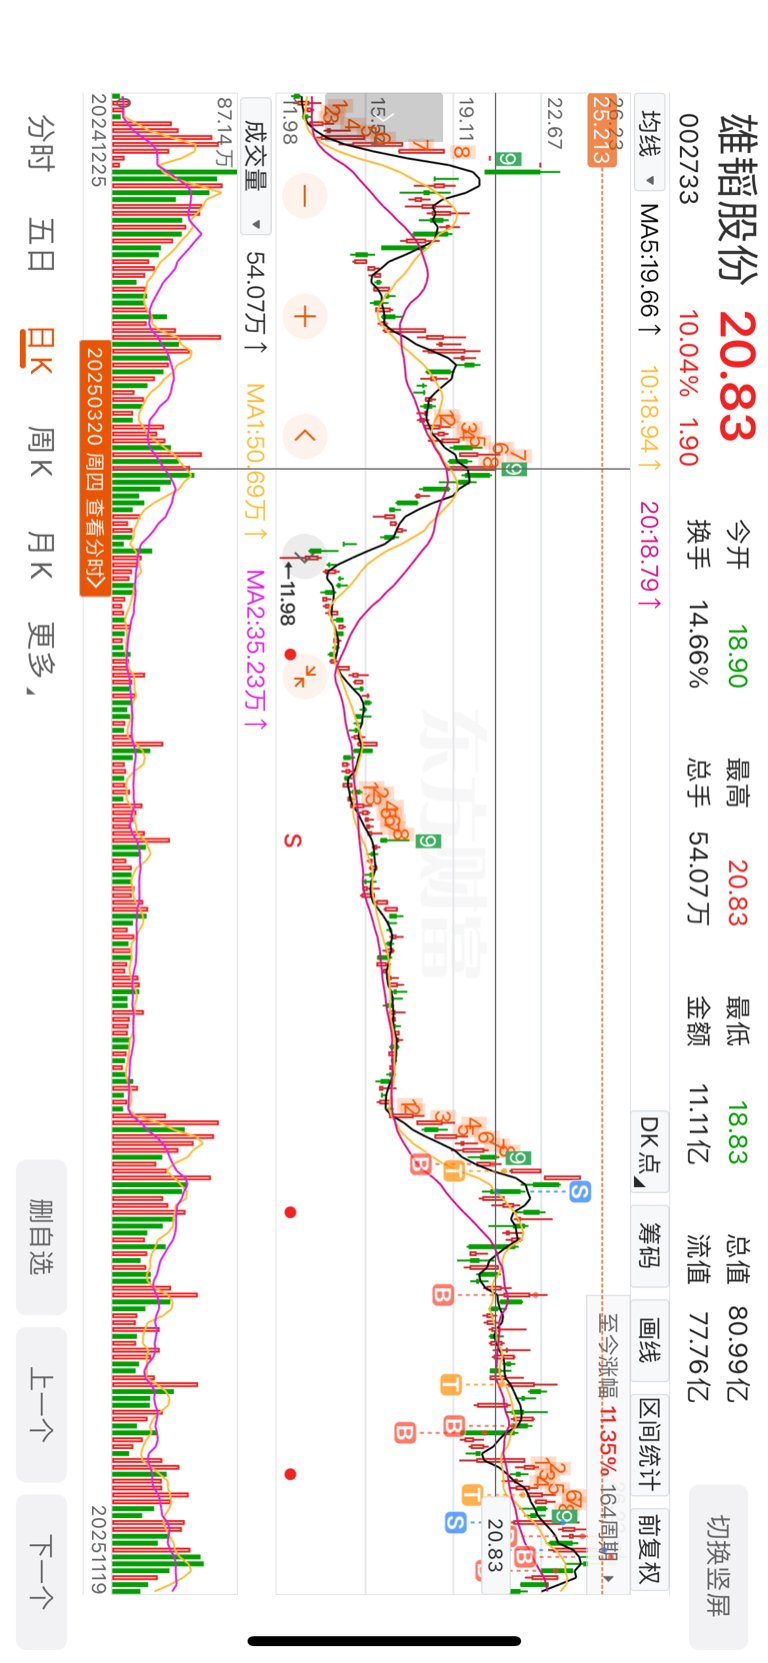The image size is (768, 1663).
Task: Go to previous stock with 上一个
Action: click(x=42, y=1405)
